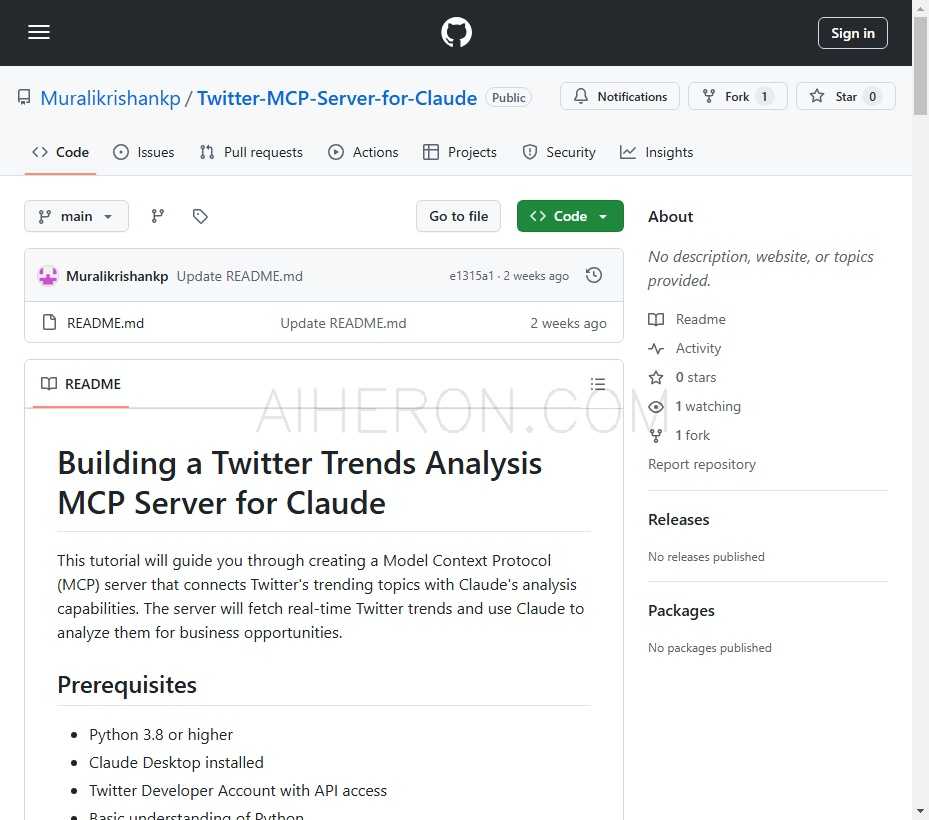Viewport: 929px width, 820px height.
Task: Open the Pull requests tab
Action: (251, 152)
